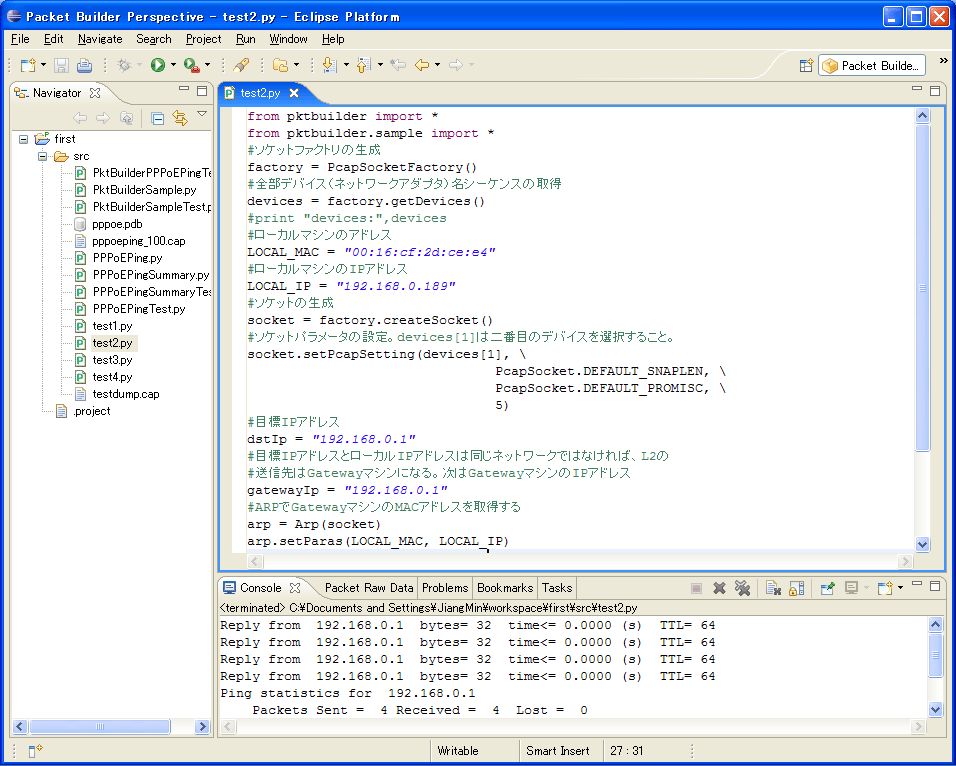
Task: Click the editor horizontal scroll left arrow
Action: coord(255,561)
